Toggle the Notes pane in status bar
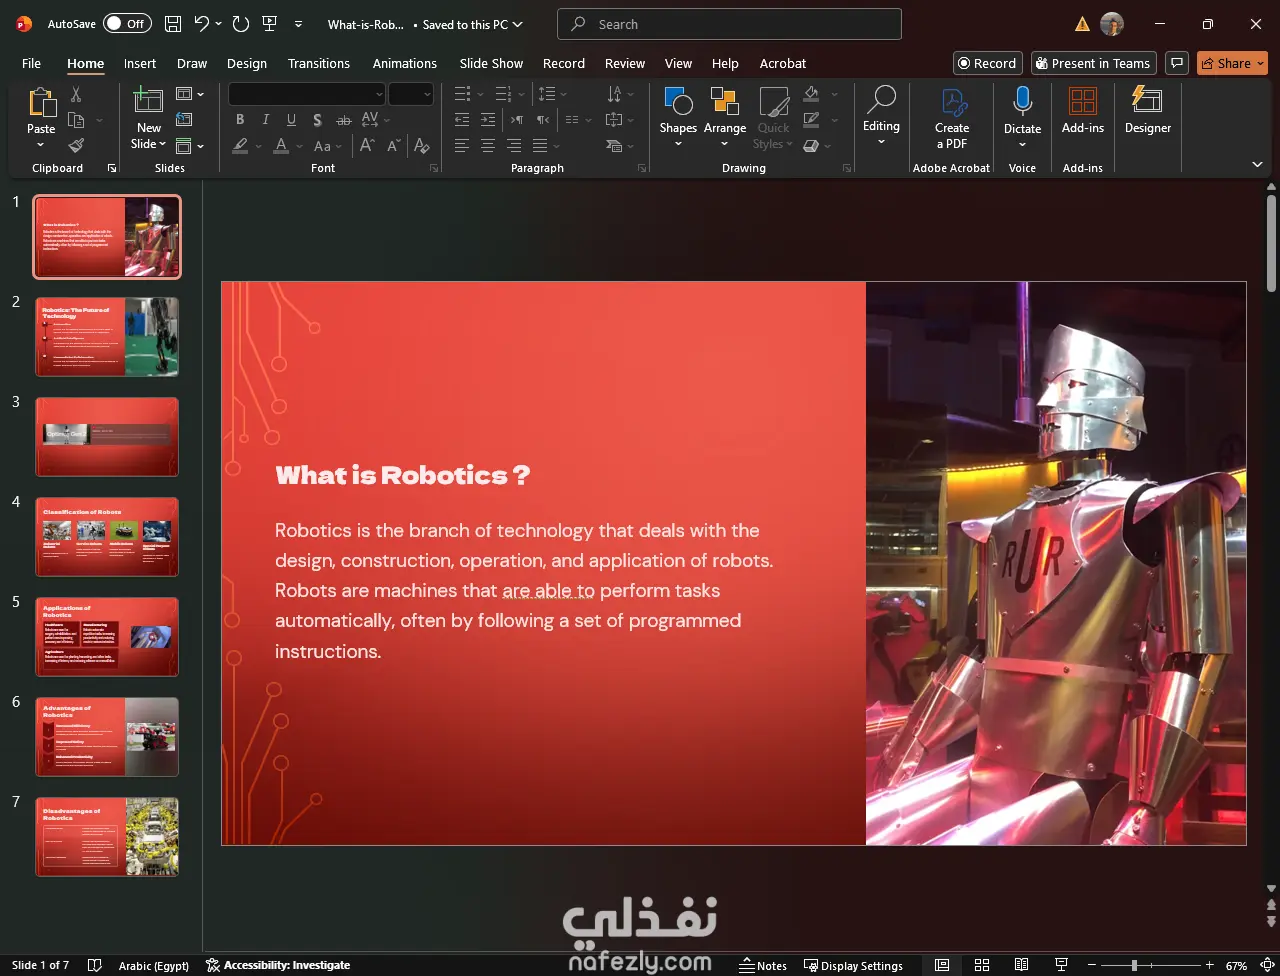The height and width of the screenshot is (976, 1280). coord(763,965)
